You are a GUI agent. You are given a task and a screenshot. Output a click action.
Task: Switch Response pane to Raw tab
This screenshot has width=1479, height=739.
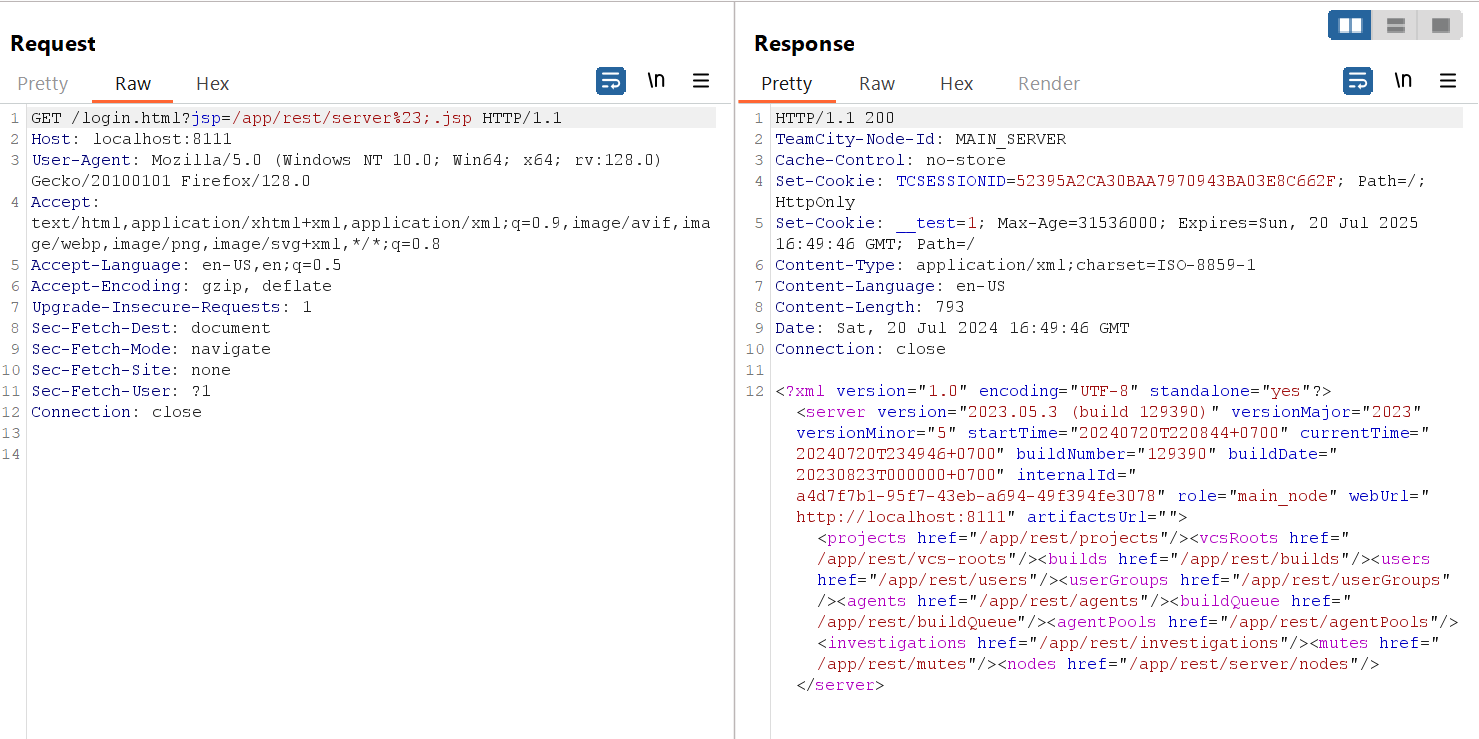click(877, 84)
